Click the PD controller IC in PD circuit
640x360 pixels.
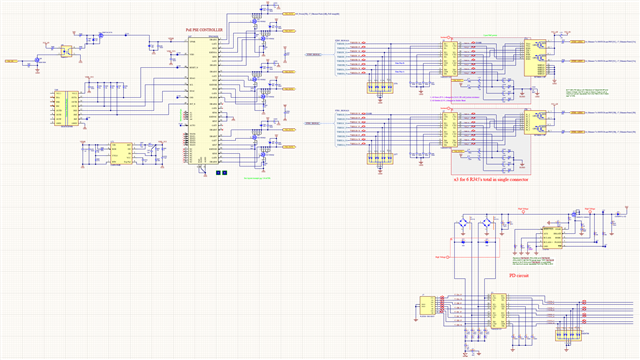click(552, 238)
